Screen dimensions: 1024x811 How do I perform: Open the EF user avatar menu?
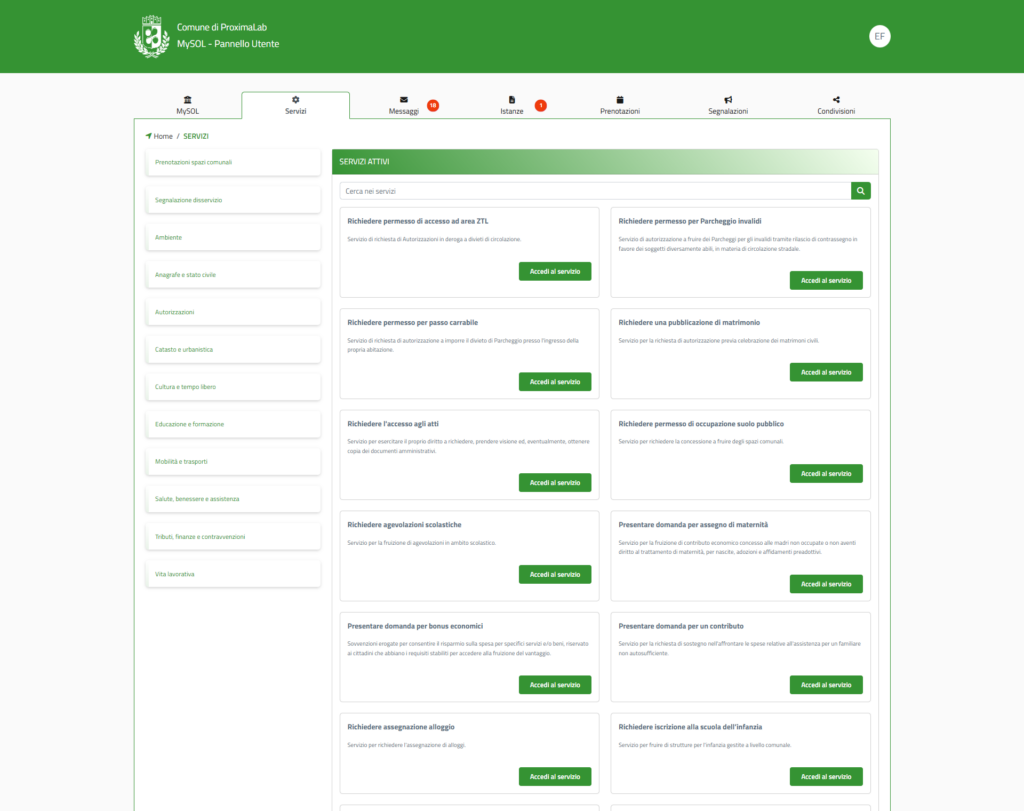click(879, 36)
